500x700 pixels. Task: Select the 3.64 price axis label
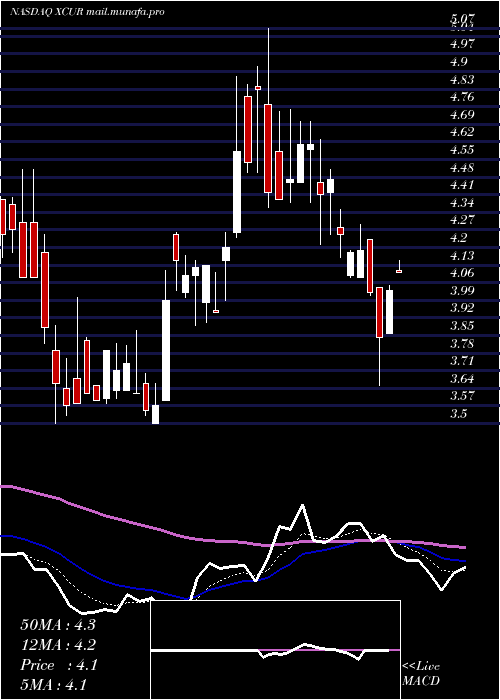(464, 379)
